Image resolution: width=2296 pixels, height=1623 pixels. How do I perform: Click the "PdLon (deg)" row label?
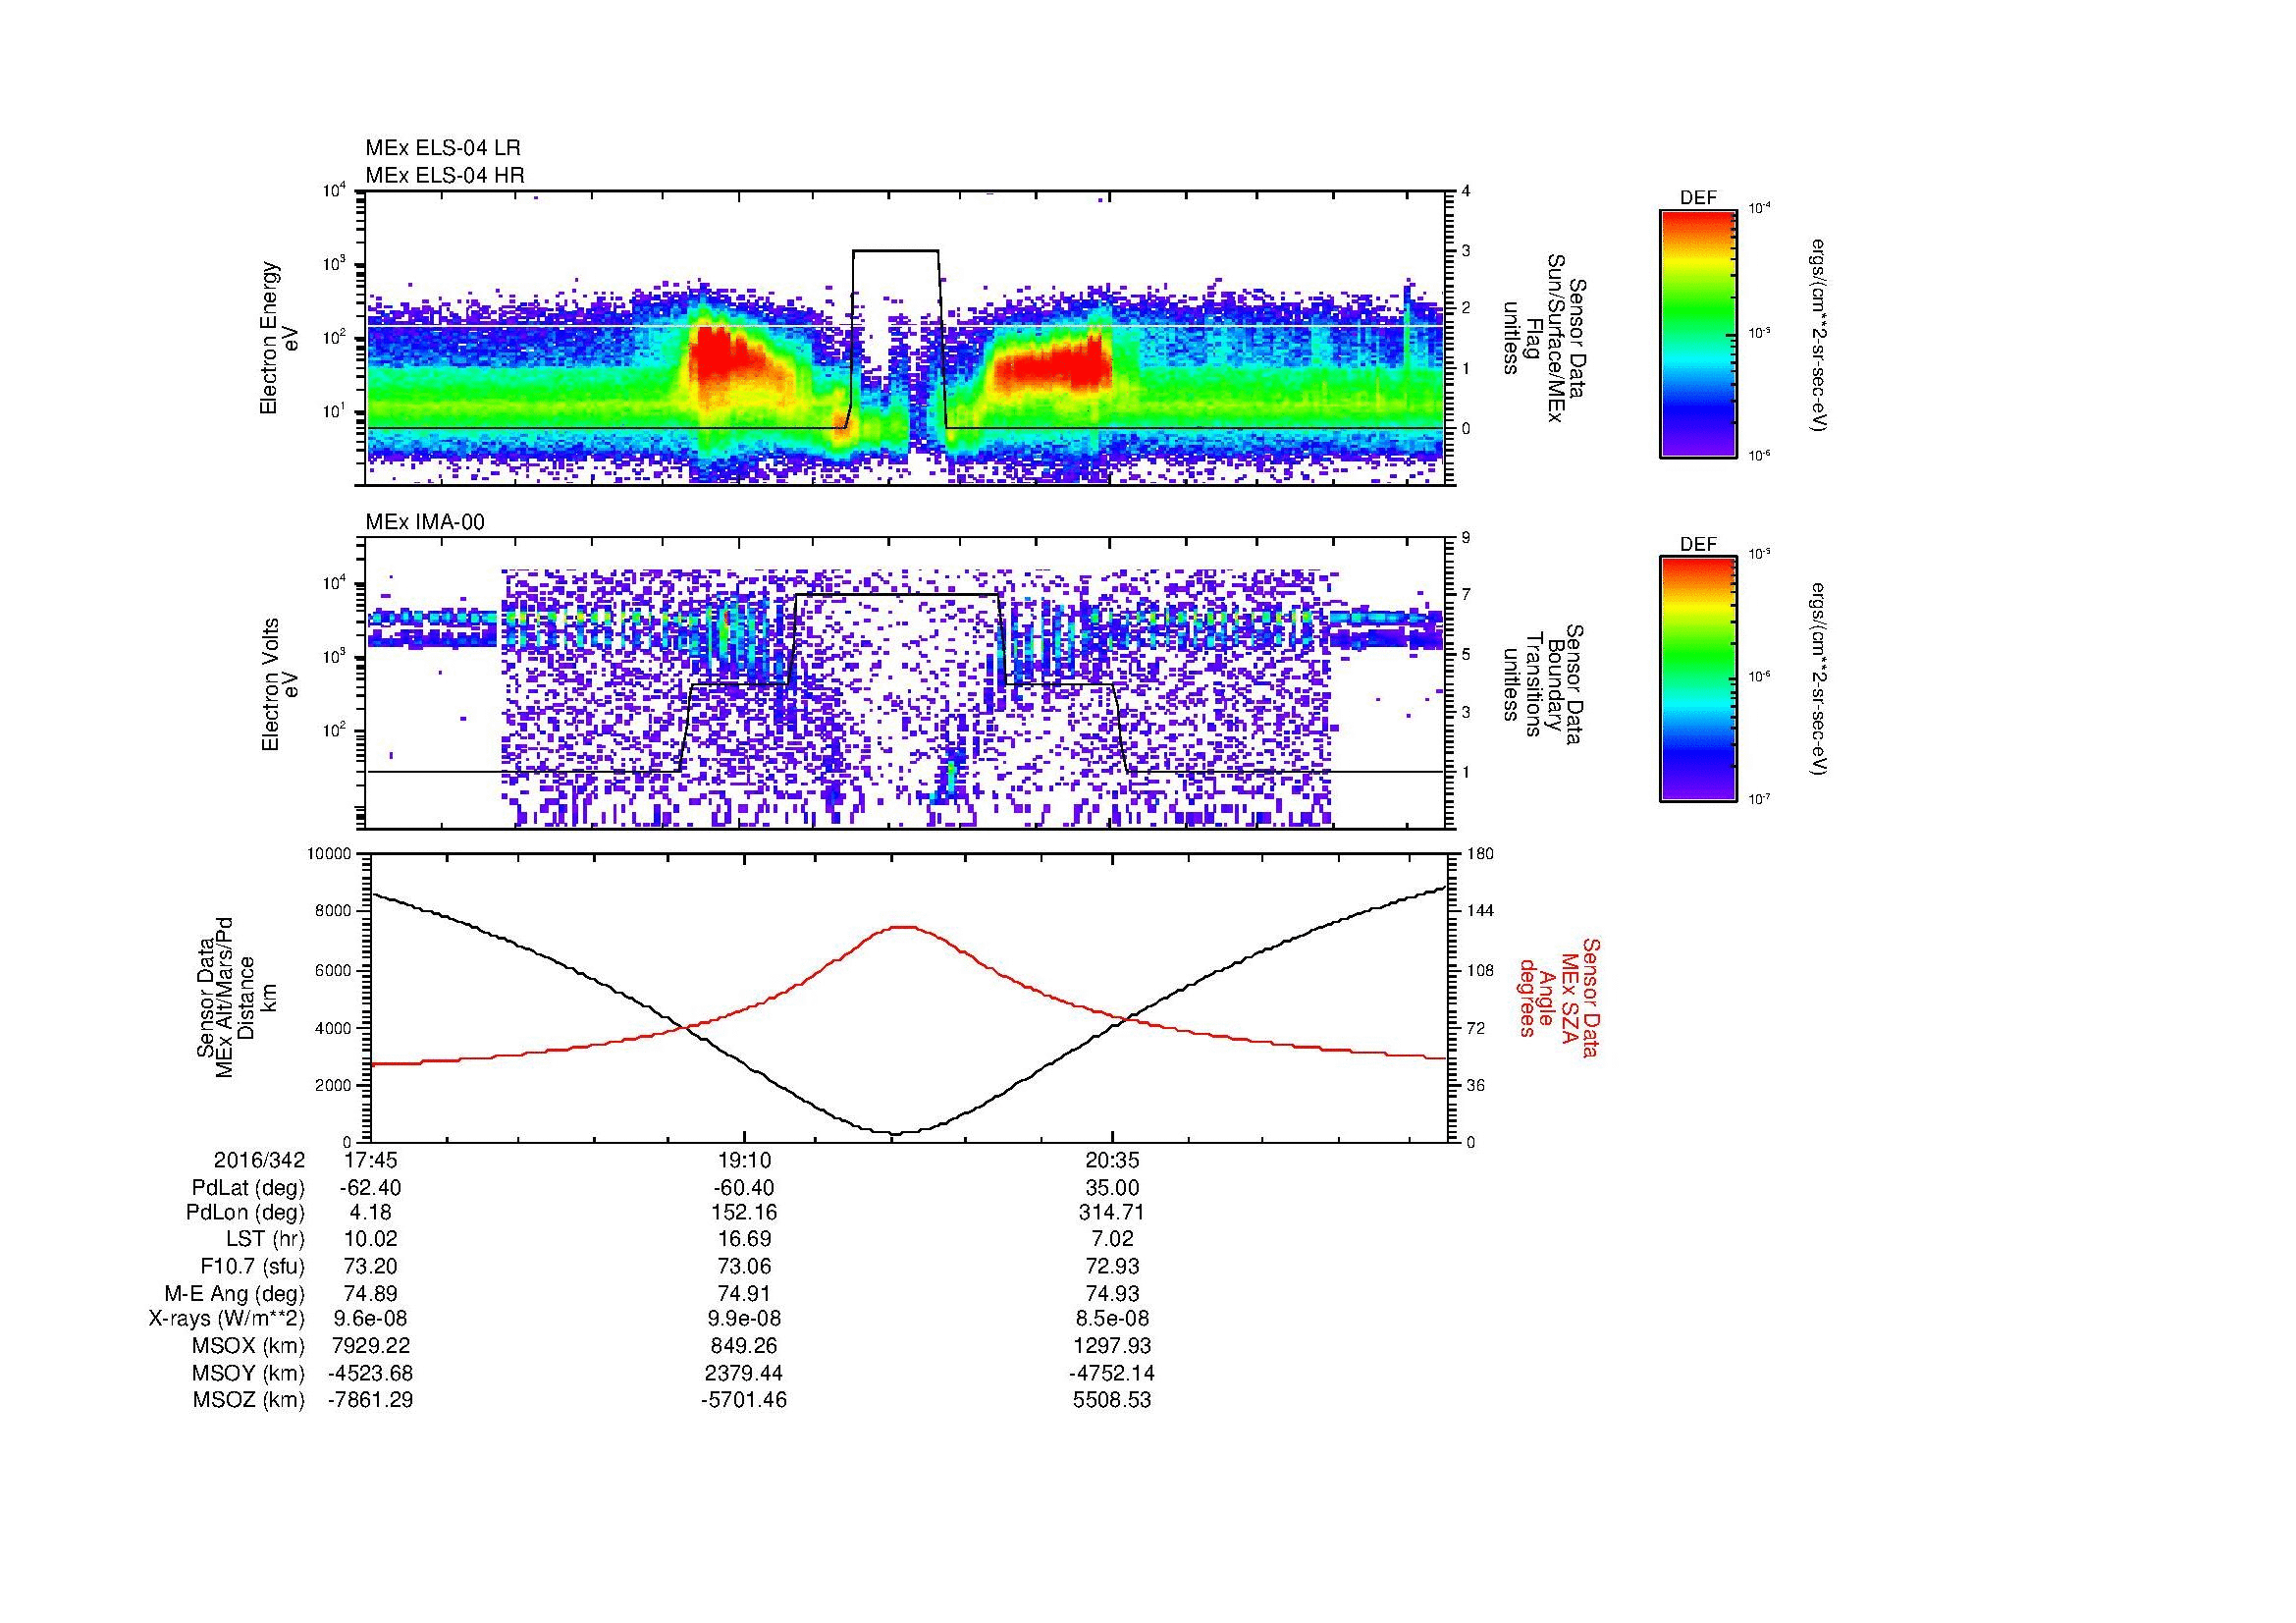tap(245, 1213)
